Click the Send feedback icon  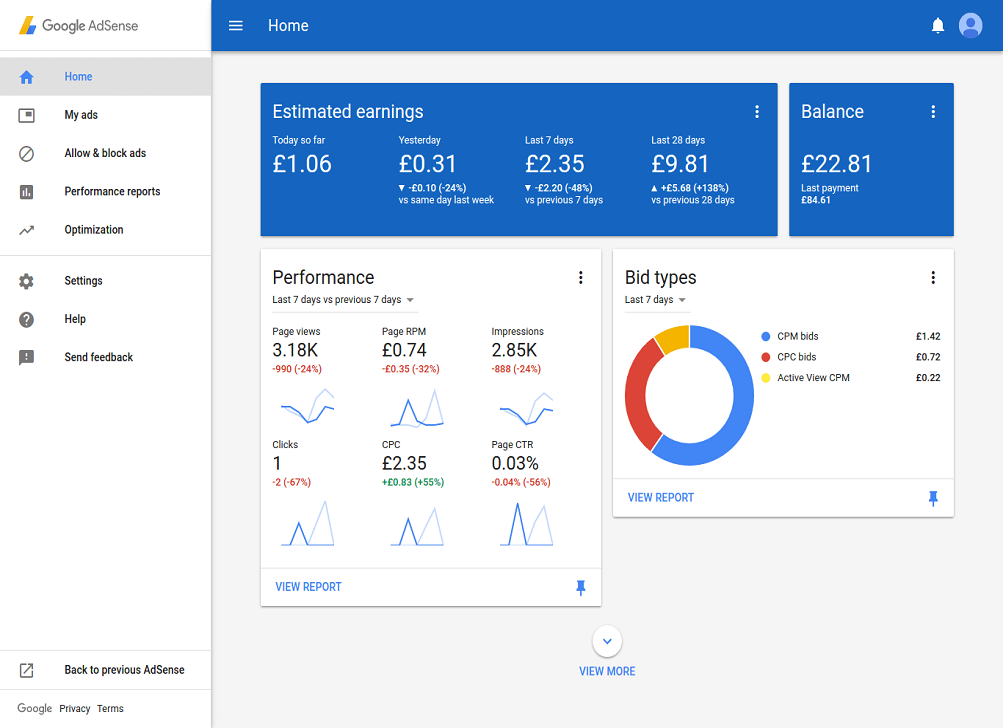[28, 357]
